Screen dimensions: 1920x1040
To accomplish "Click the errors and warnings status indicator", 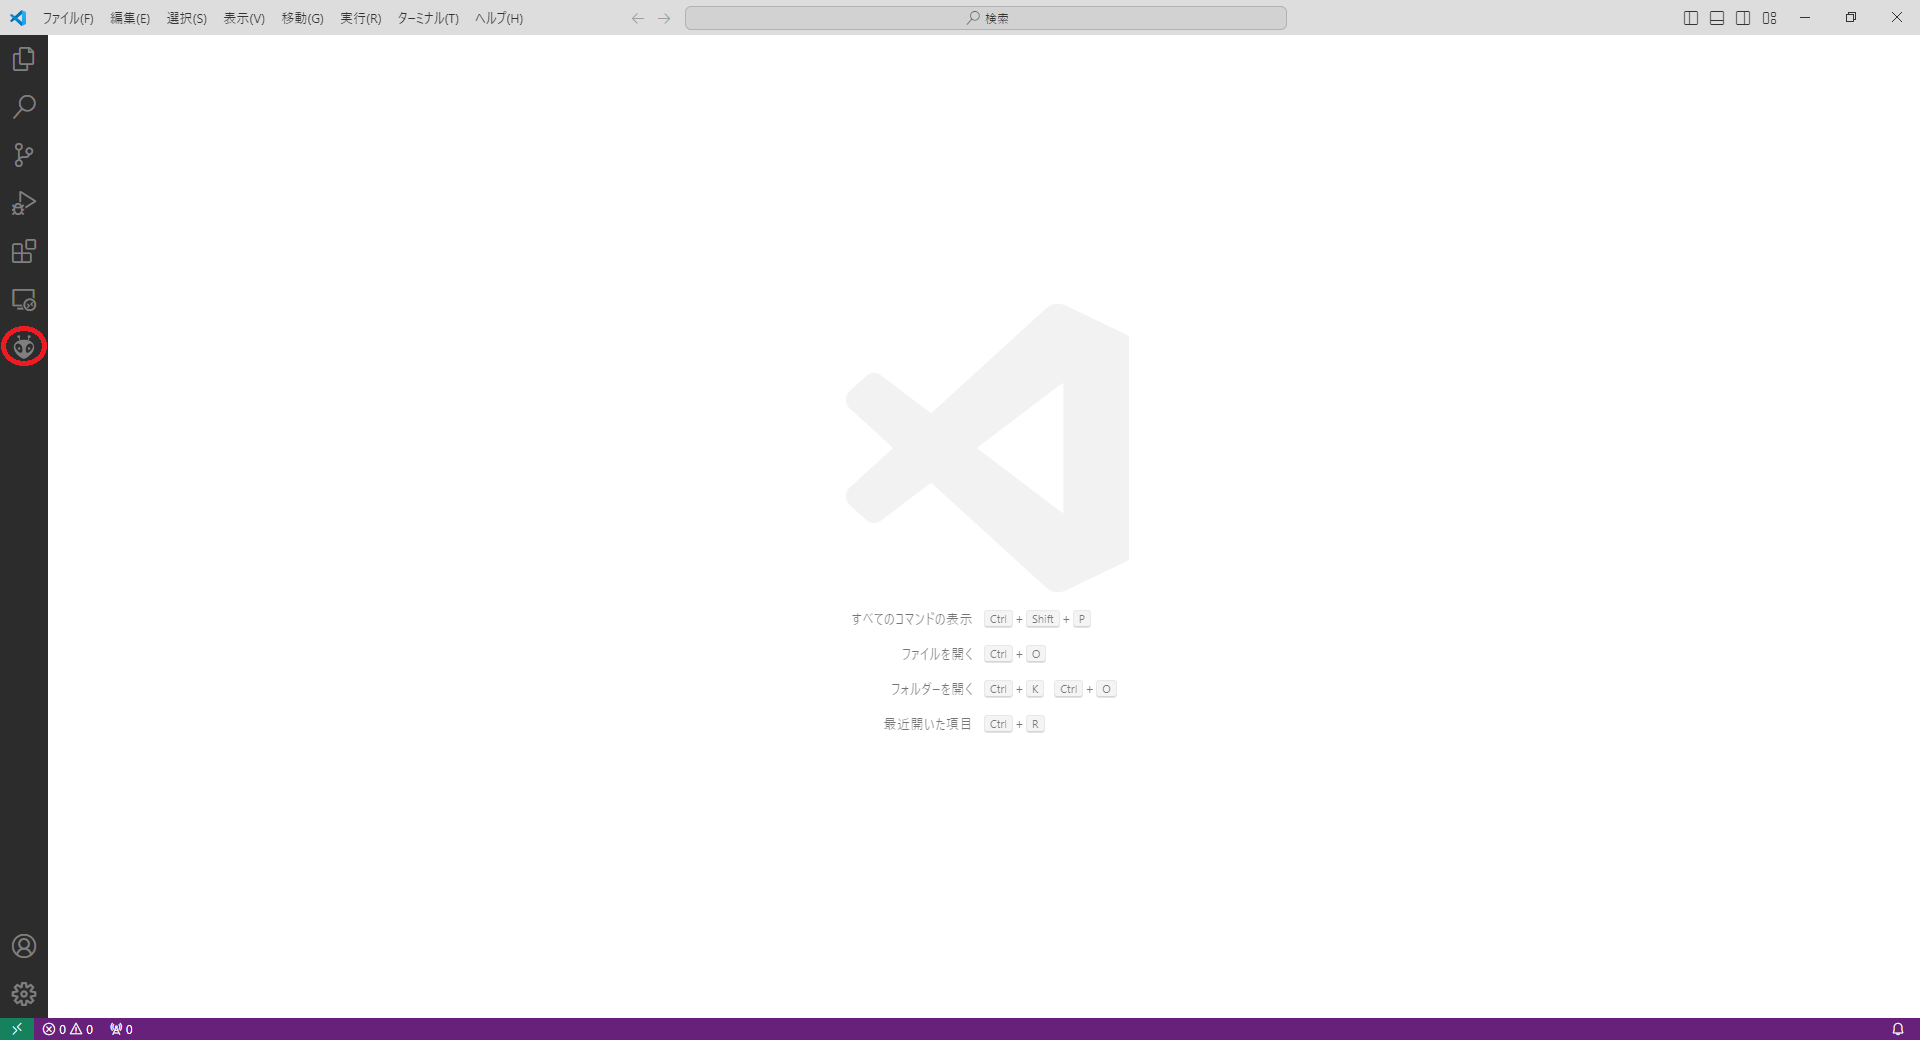I will coord(68,1029).
